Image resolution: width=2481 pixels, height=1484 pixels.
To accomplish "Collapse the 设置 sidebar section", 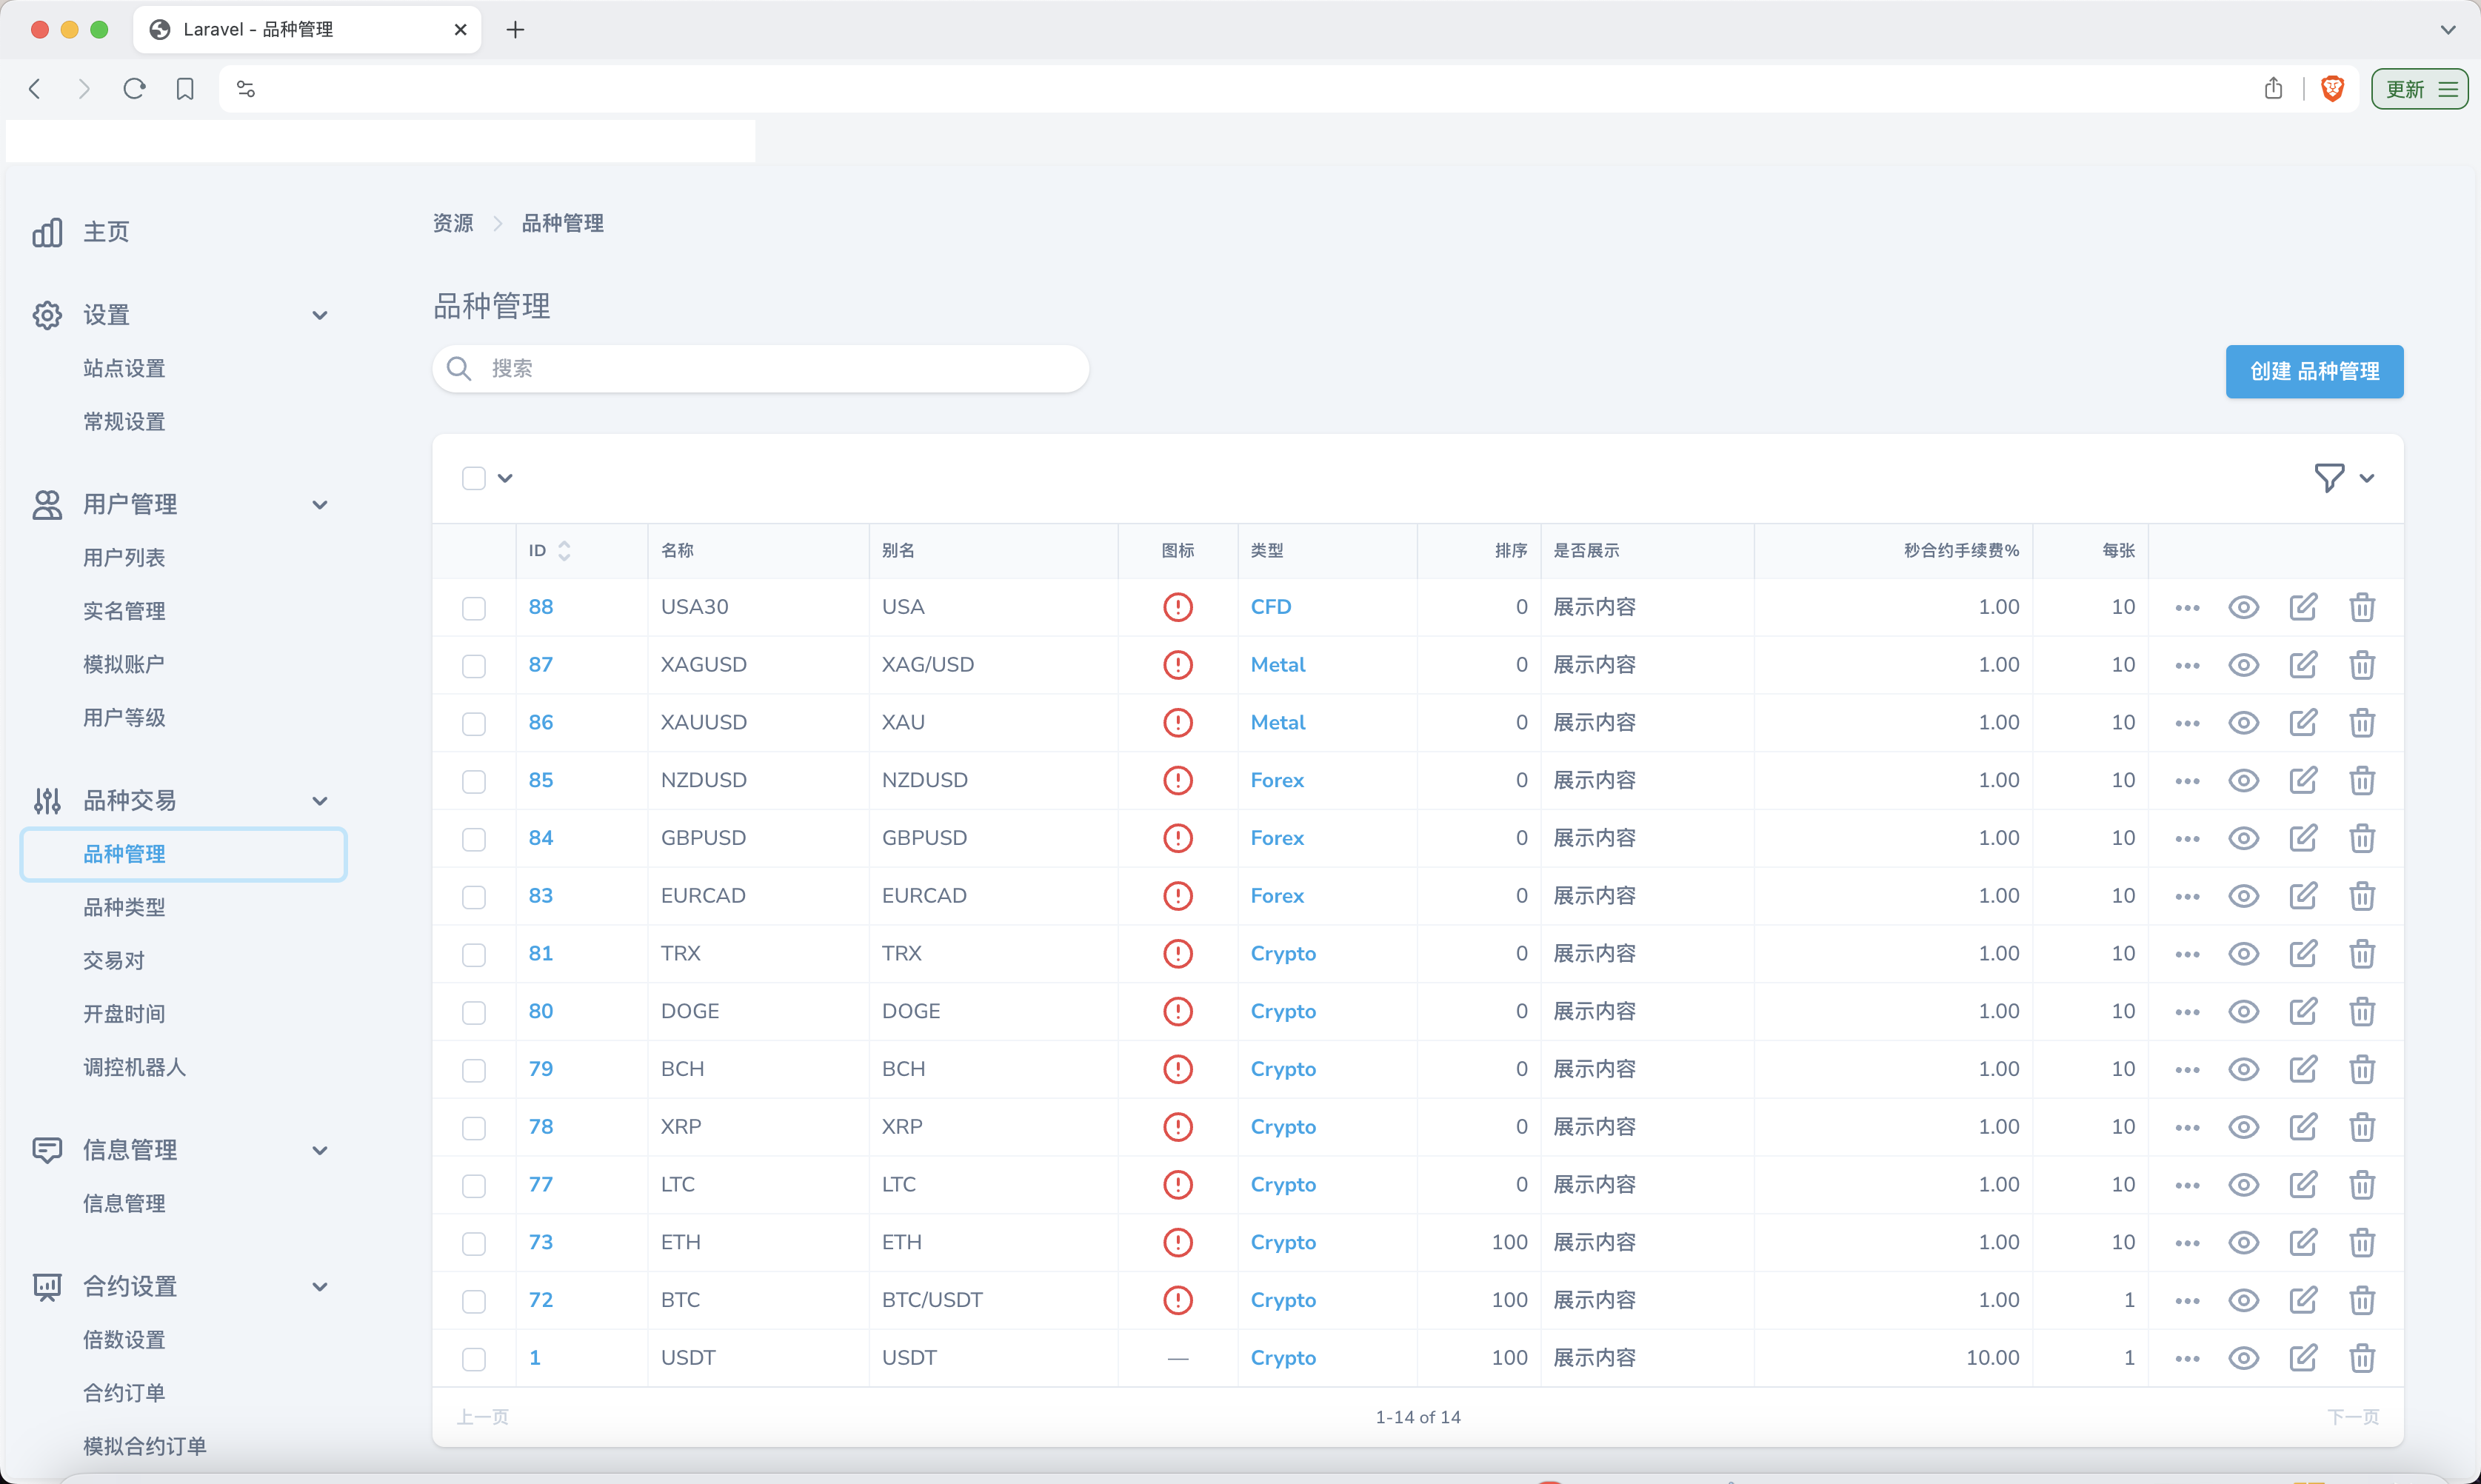I will point(320,315).
